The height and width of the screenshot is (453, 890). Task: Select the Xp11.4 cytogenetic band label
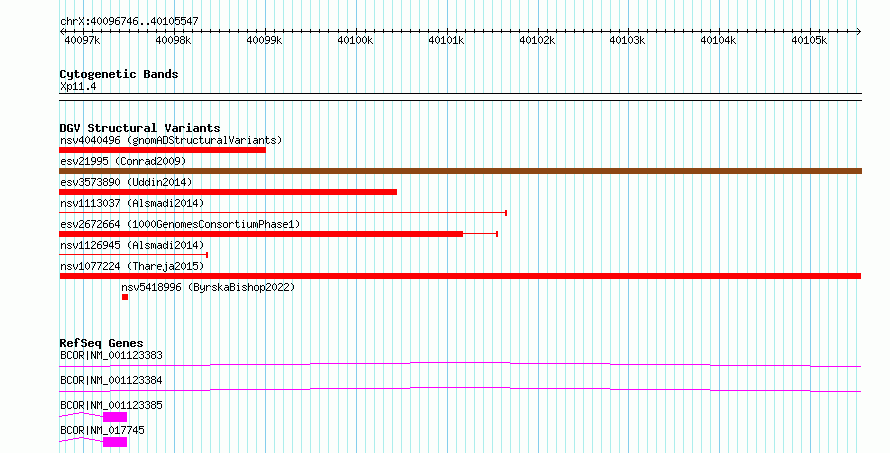[78, 86]
